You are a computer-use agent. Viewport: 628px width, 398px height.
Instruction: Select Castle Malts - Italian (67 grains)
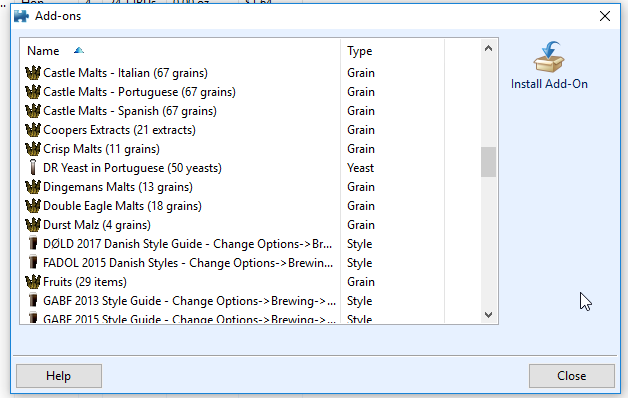click(x=125, y=73)
